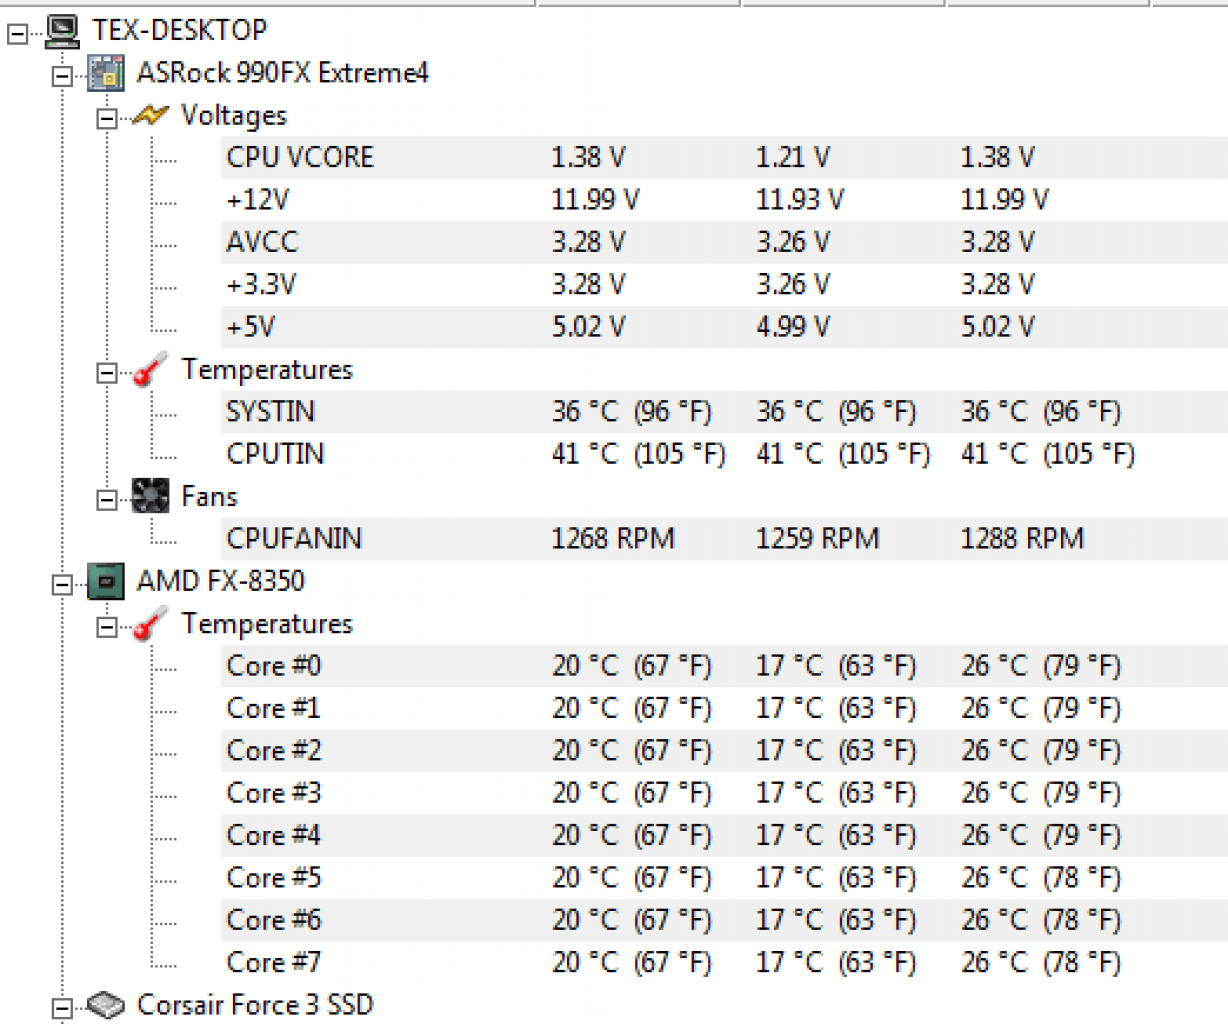Collapse the TEX-DESKTOP root node
This screenshot has height=1024, width=1228.
click(17, 34)
